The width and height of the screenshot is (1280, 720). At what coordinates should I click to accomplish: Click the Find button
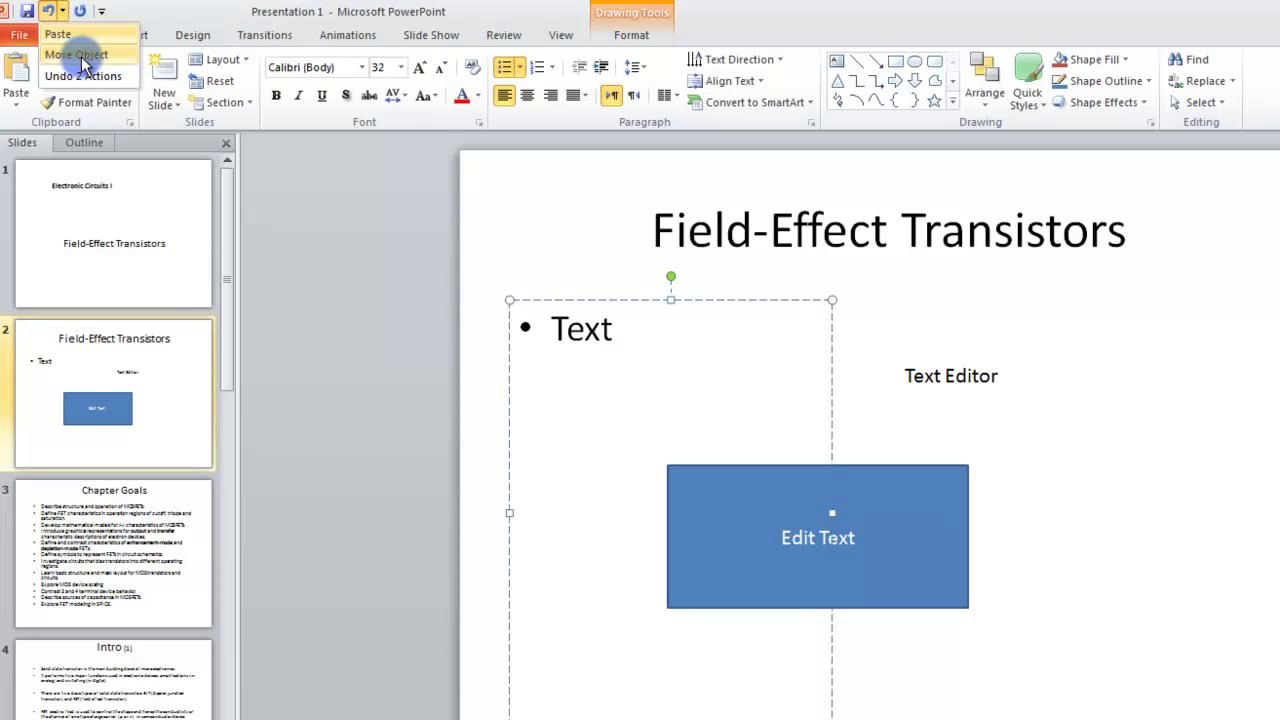coord(1188,60)
